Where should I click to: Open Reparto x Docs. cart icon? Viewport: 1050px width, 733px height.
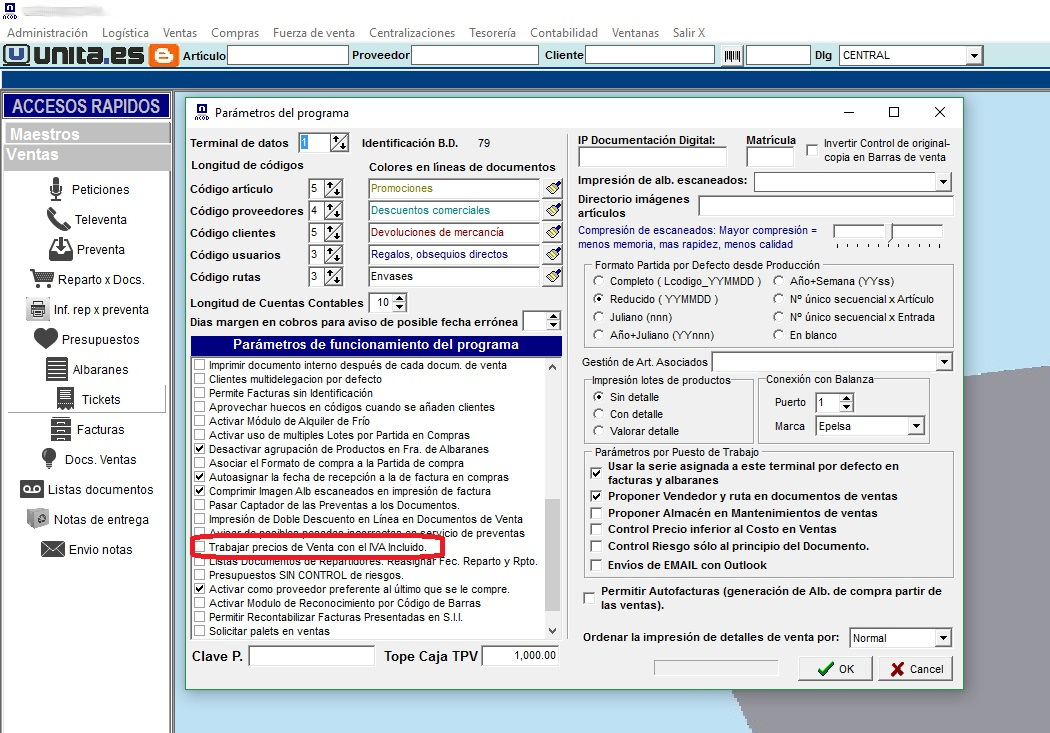[x=42, y=278]
